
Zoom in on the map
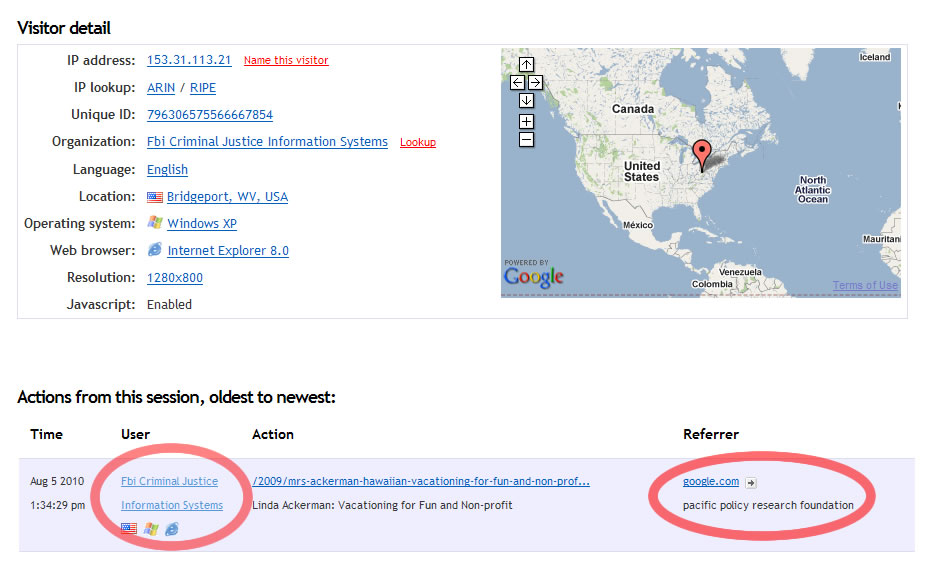(526, 122)
